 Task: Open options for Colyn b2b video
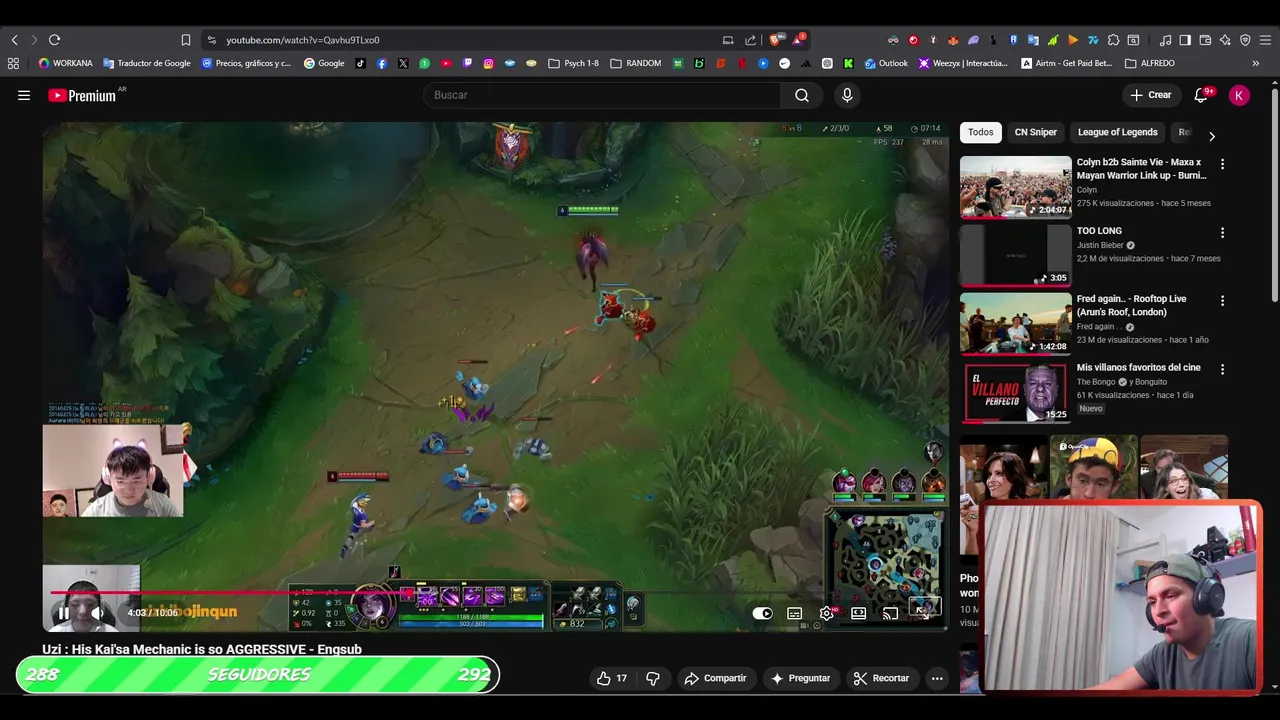point(1222,164)
